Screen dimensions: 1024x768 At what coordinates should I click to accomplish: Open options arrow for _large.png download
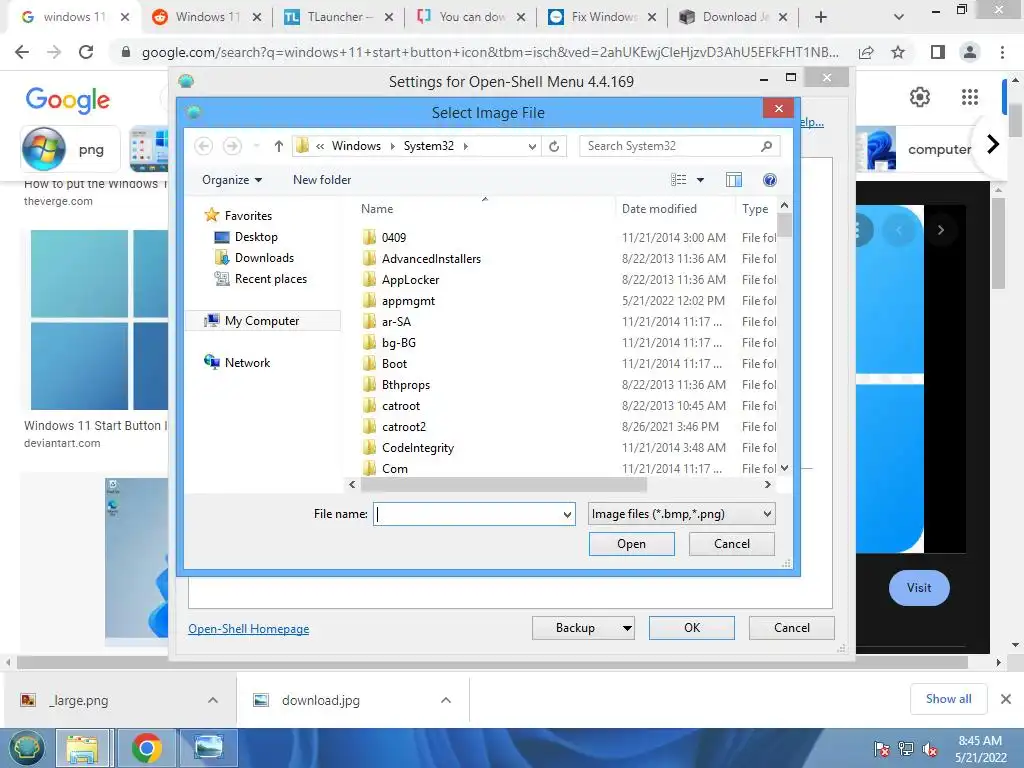213,700
